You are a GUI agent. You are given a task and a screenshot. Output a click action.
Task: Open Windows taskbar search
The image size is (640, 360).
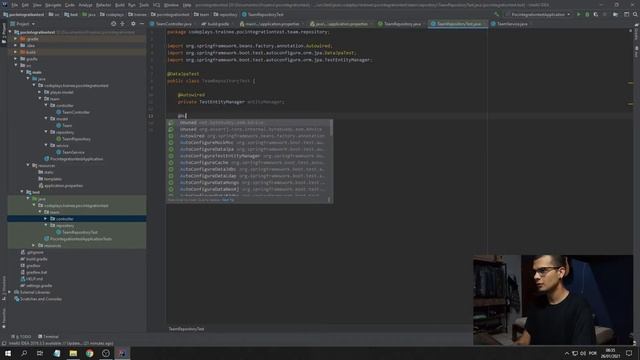click(x=24, y=353)
